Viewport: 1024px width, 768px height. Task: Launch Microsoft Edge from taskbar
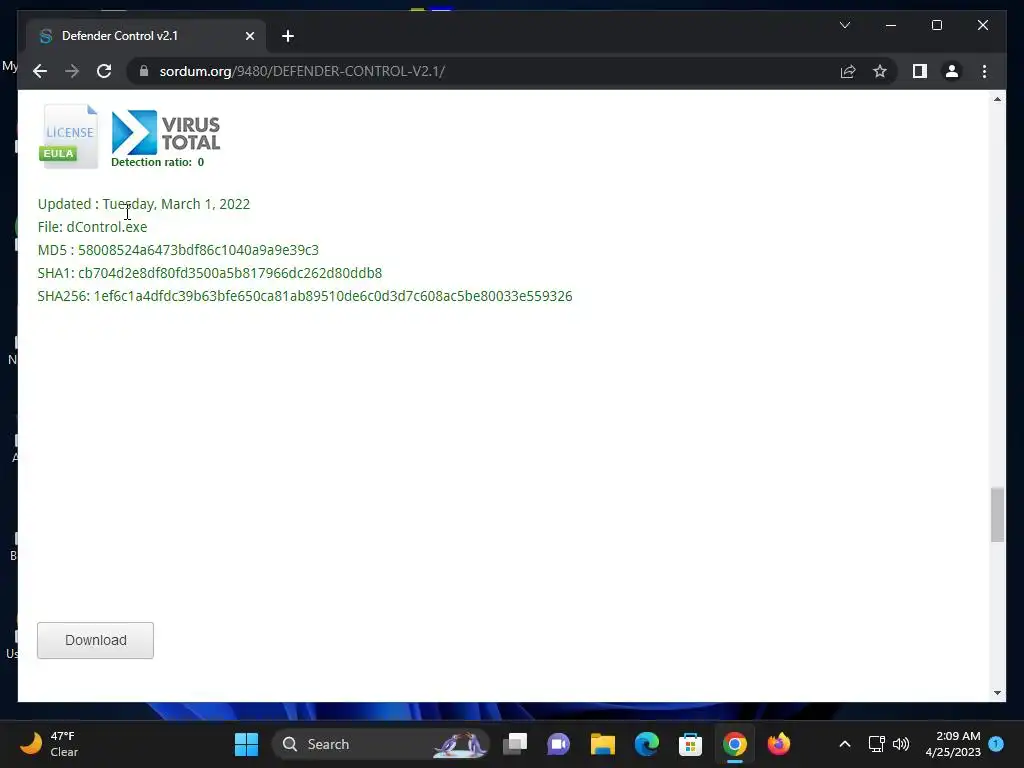pyautogui.click(x=647, y=744)
